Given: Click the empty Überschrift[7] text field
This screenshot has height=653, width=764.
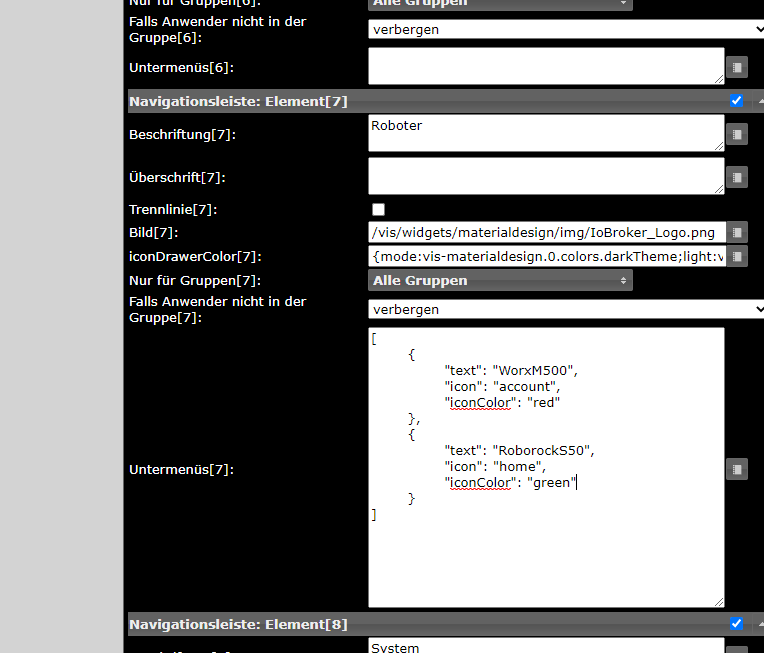Looking at the screenshot, I should [546, 176].
